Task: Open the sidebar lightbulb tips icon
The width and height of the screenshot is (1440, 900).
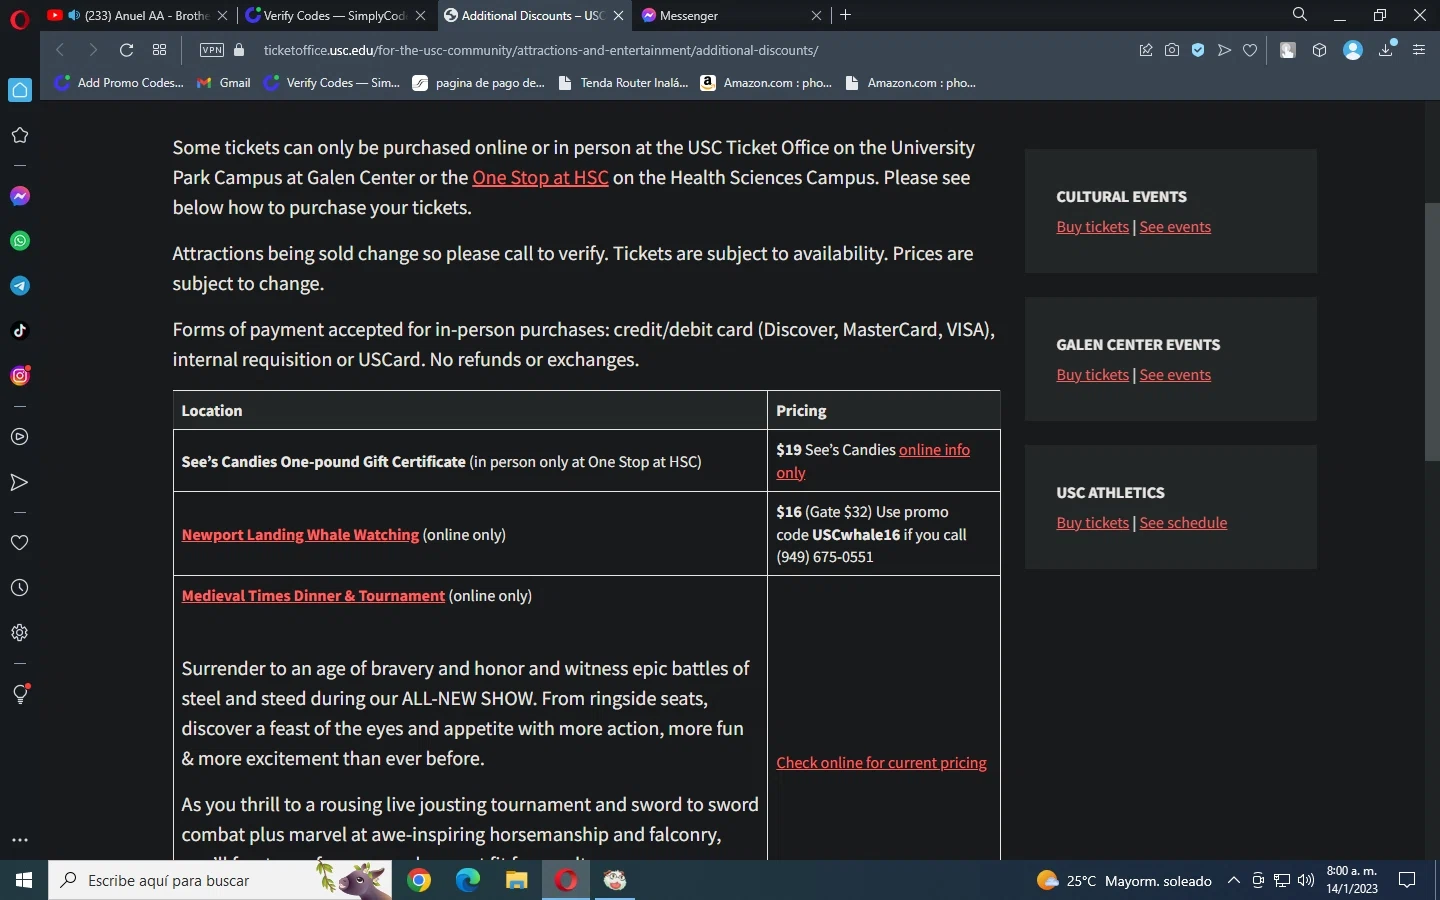Action: coord(20,694)
